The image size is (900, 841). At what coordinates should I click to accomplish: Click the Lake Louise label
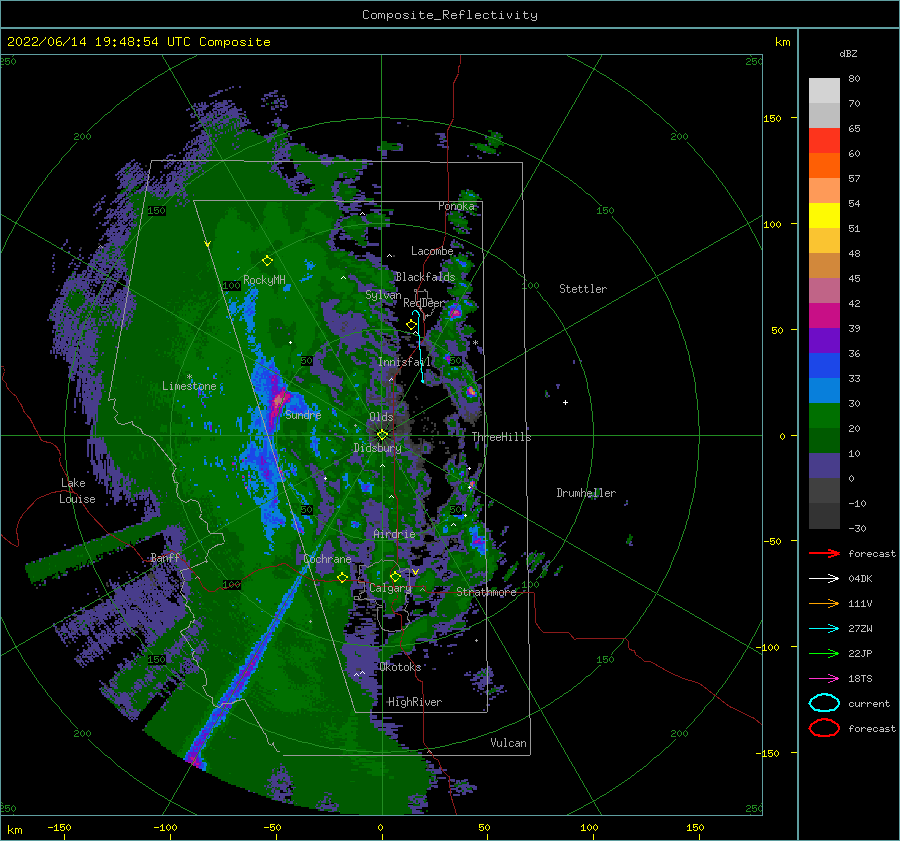(x=77, y=491)
